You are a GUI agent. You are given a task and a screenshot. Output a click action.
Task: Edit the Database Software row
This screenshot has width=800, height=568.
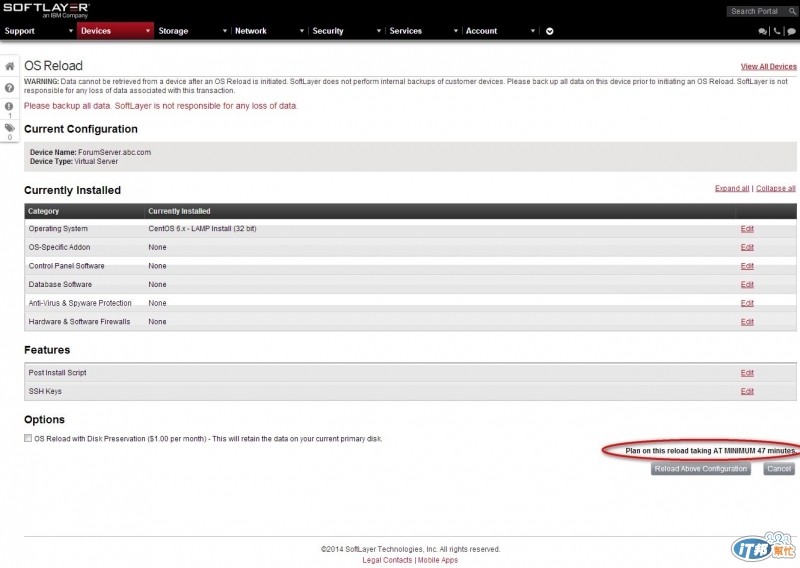[747, 284]
